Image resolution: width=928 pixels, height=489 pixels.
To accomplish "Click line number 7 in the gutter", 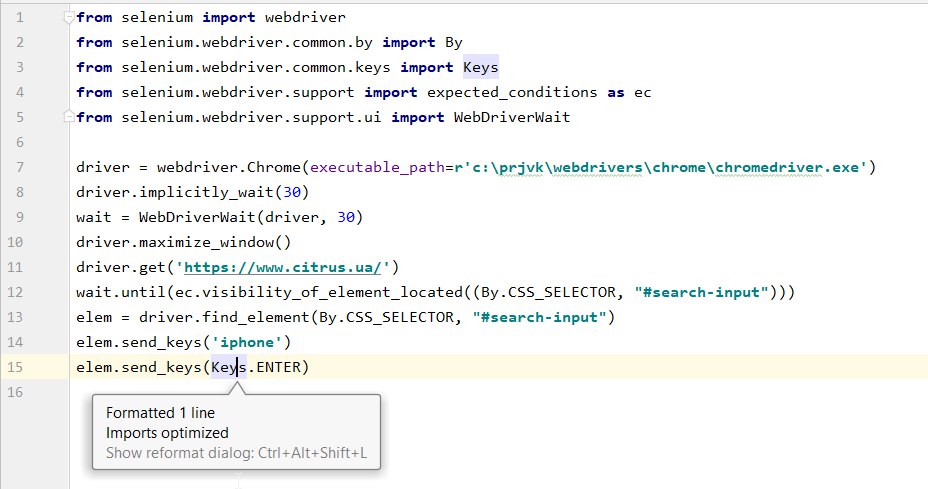I will coord(20,168).
